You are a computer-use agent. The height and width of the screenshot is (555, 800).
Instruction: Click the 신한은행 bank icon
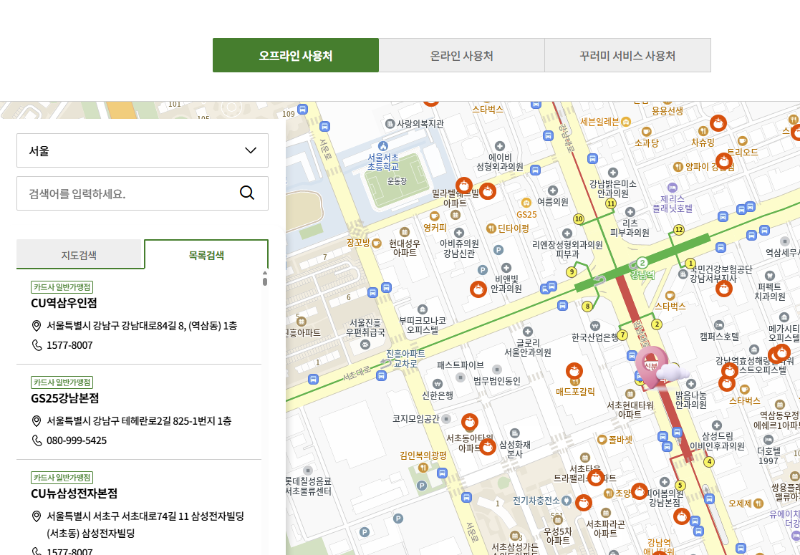click(x=437, y=384)
